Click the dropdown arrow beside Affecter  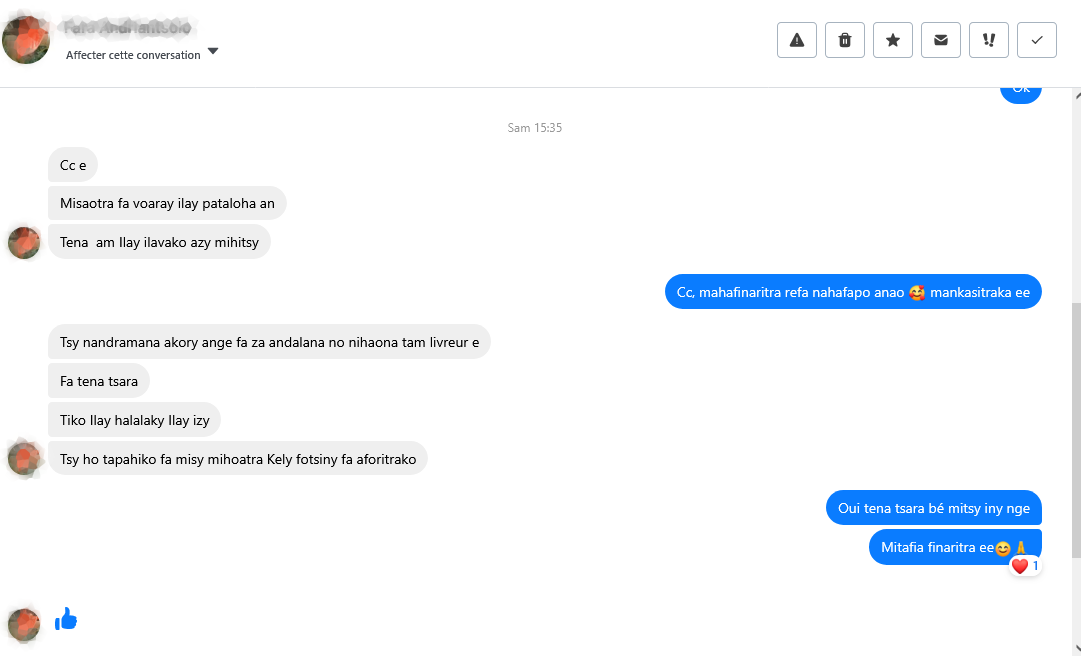[213, 52]
